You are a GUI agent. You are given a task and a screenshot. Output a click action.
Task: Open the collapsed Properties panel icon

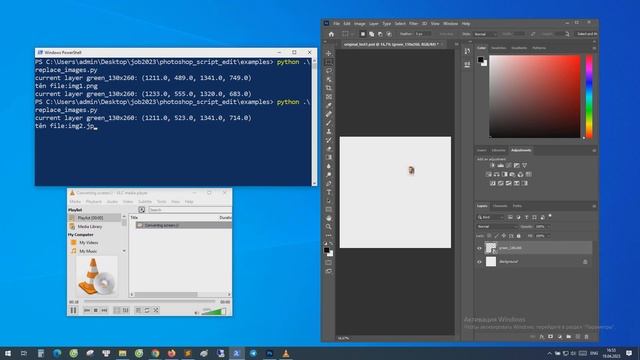(x=467, y=65)
